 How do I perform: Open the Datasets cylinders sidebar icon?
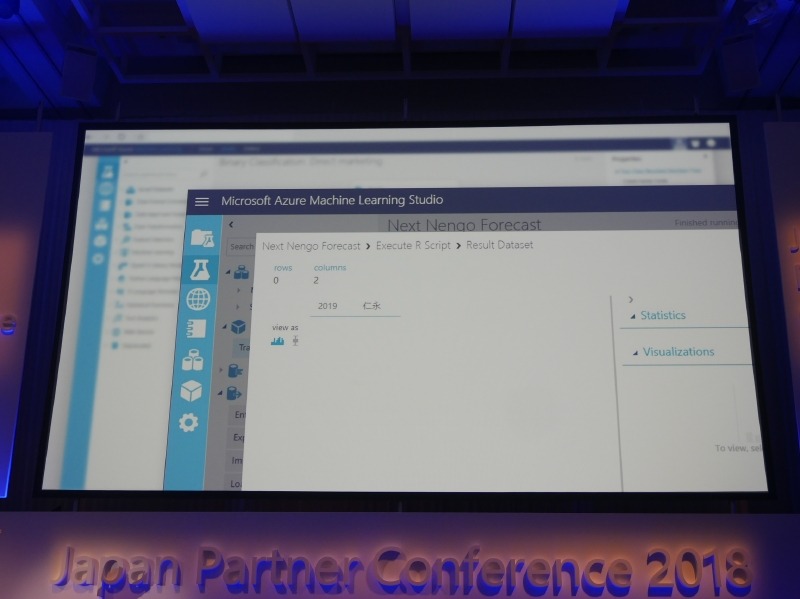click(x=193, y=360)
